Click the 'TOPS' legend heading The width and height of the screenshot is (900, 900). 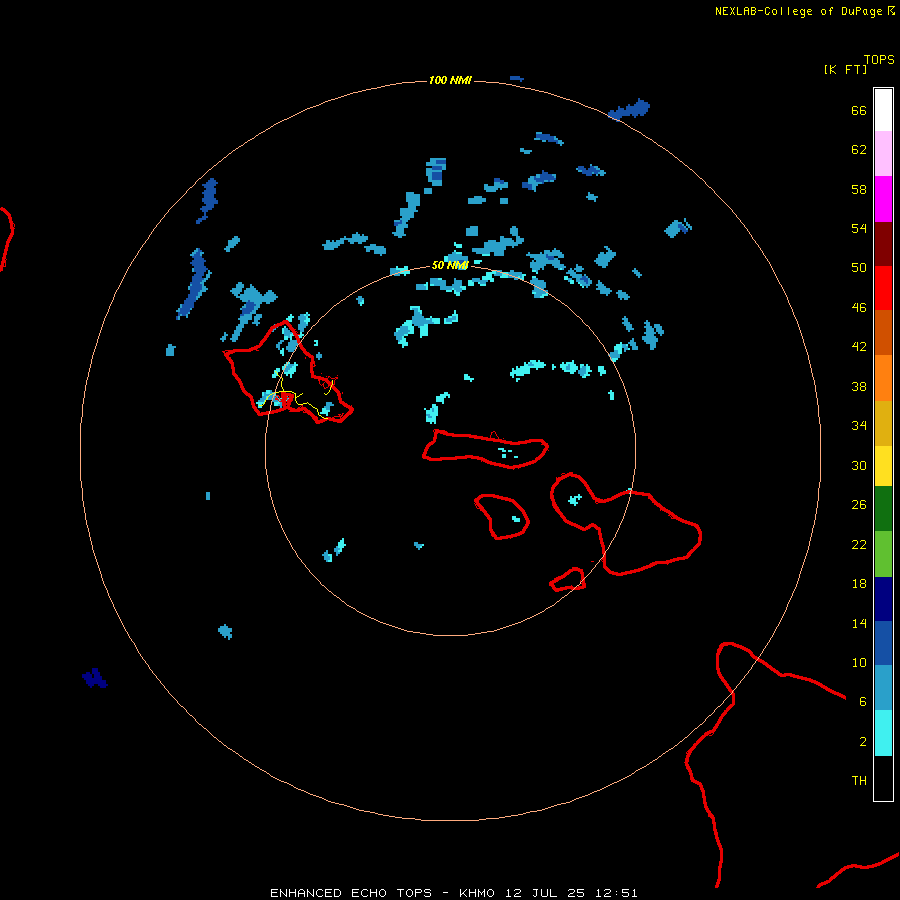tap(879, 60)
